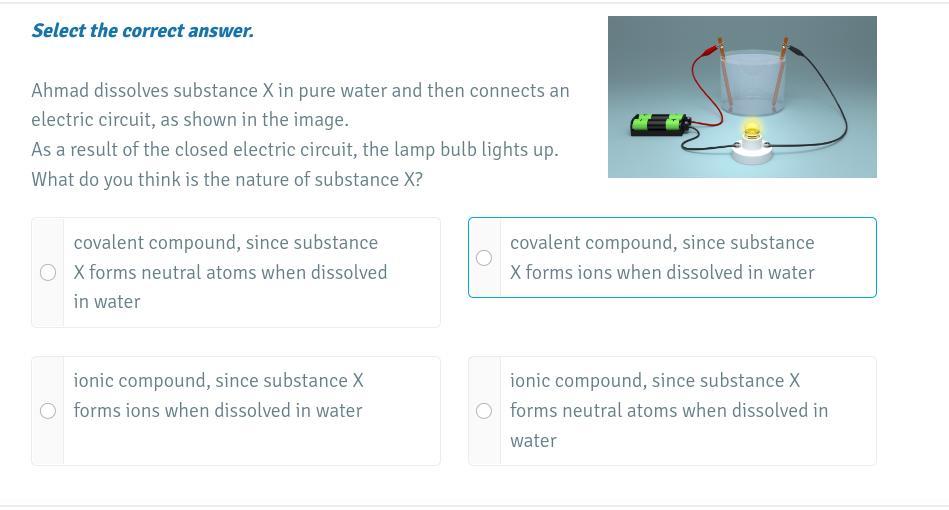Screen dimensions: 949x510
Task: Choose radio button for ionic compound forming neutral atoms
Action: 484,411
